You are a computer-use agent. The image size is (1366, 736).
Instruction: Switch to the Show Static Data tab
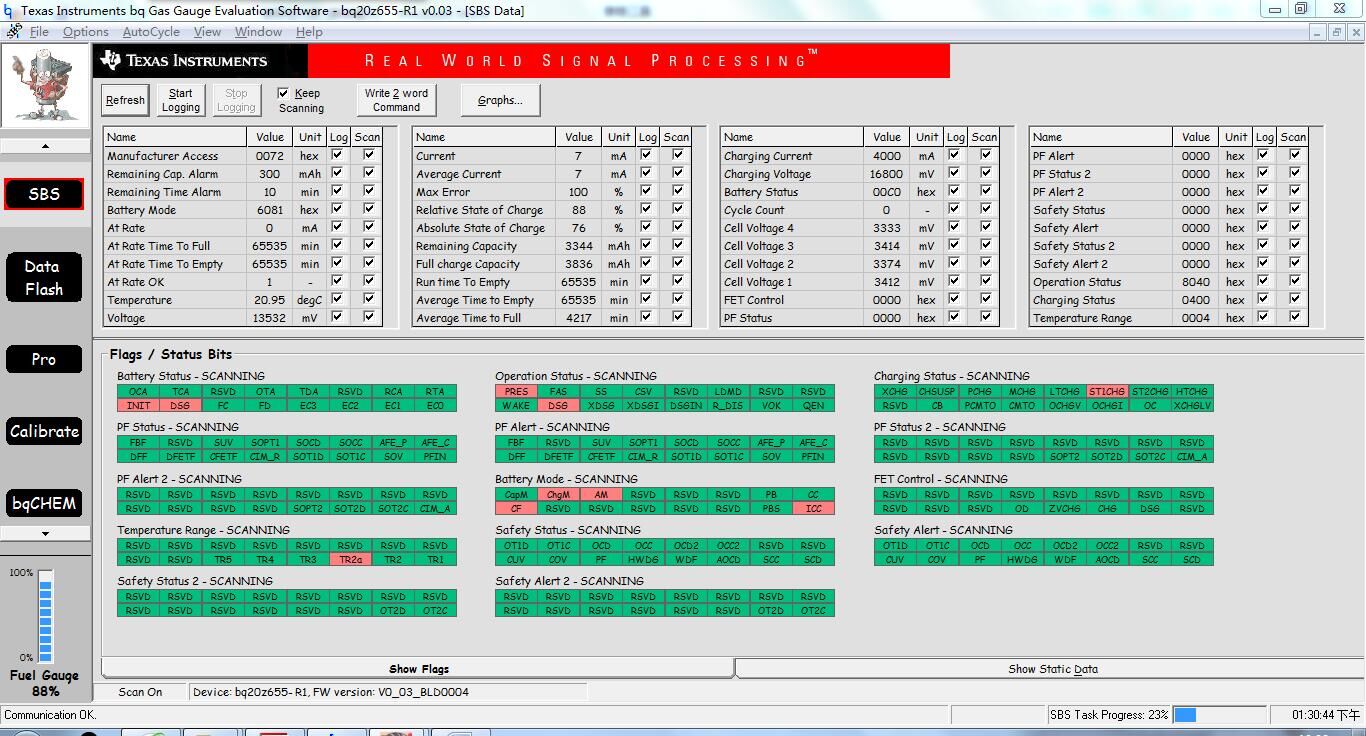click(x=1052, y=669)
